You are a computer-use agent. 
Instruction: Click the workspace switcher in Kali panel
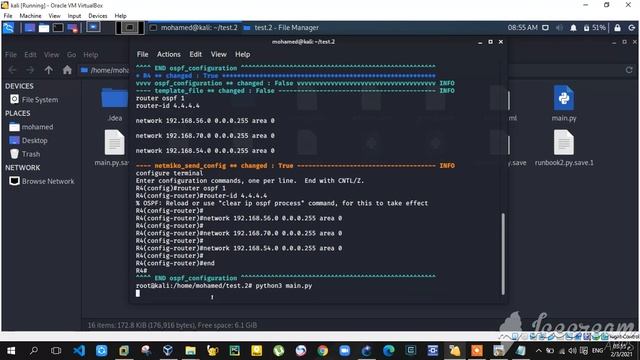[x=129, y=28]
